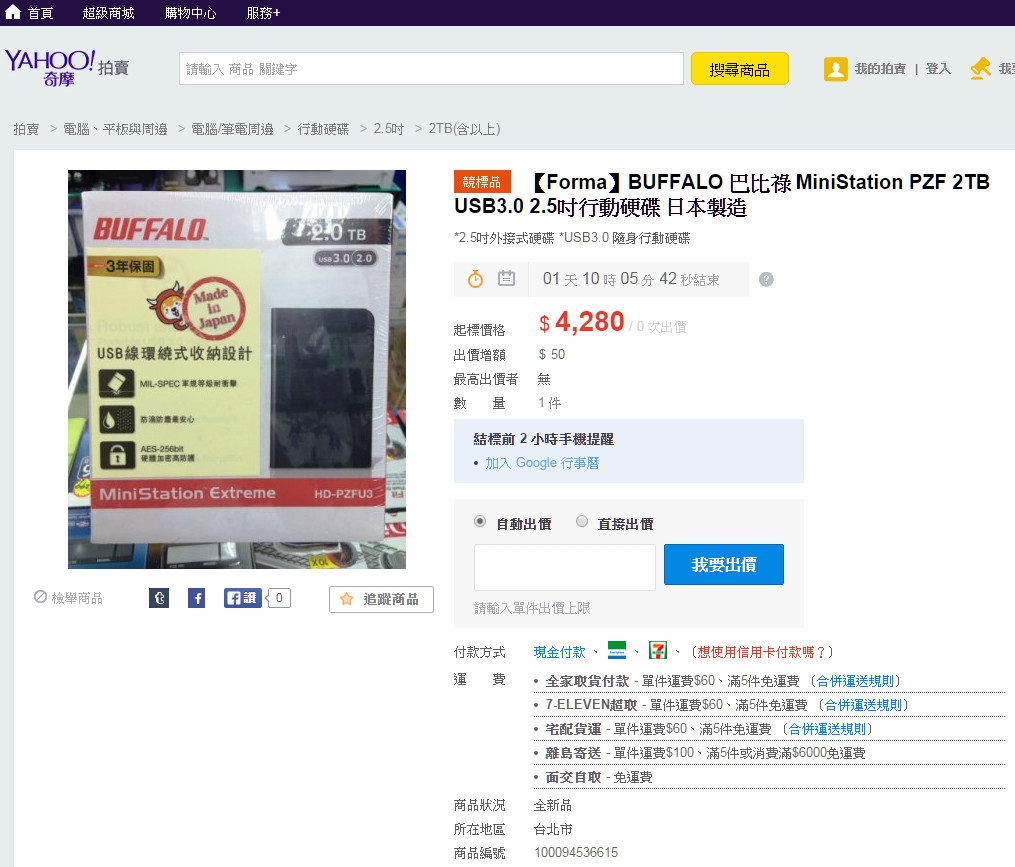Go to 電腦/筆電周邊 breadcrumb
The width and height of the screenshot is (1015, 867).
[232, 129]
